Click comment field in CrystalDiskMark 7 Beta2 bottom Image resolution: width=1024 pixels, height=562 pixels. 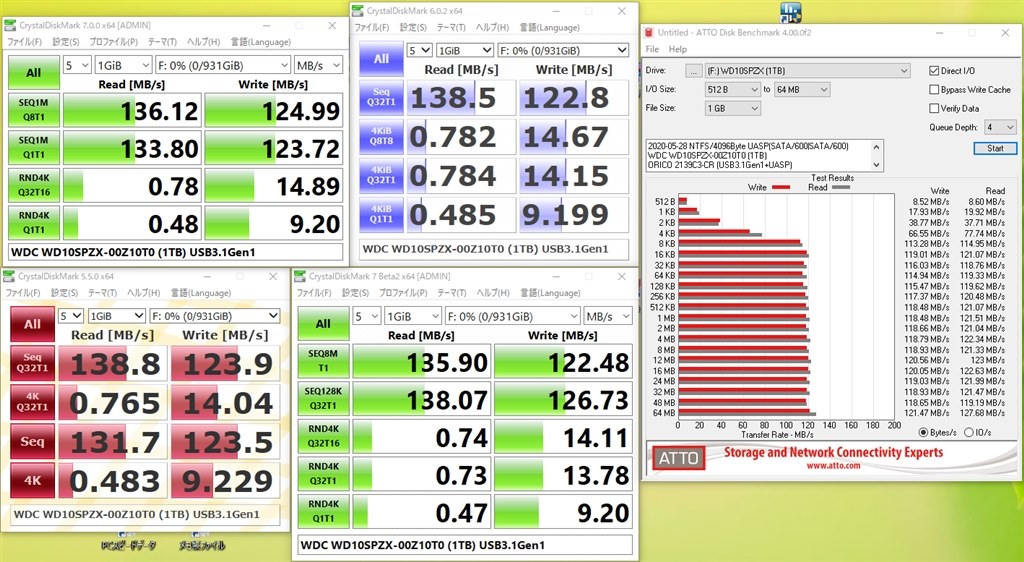tap(465, 545)
